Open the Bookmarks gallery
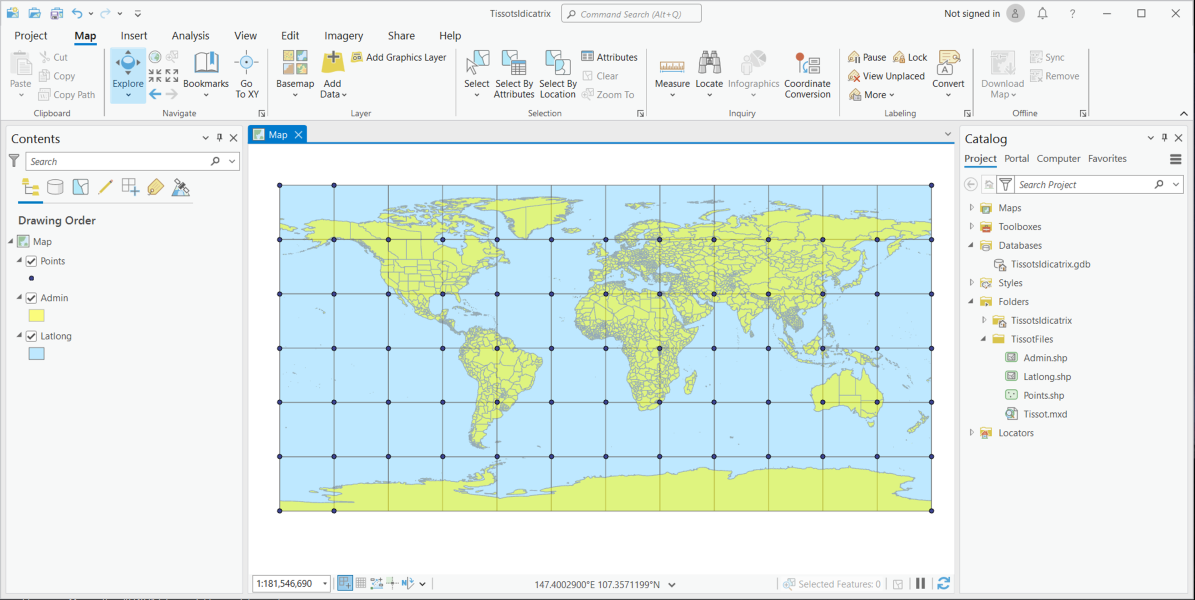The height and width of the screenshot is (600, 1195). tap(206, 75)
